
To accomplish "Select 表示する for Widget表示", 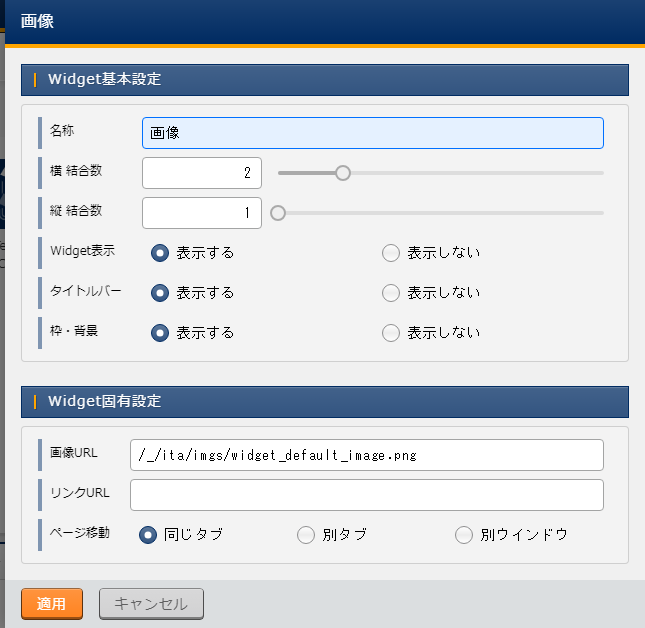I will [x=159, y=253].
